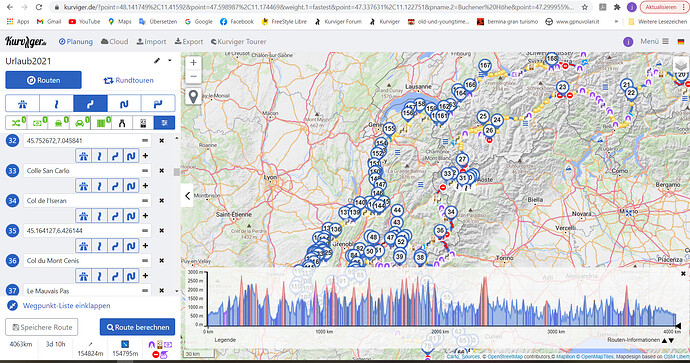Click the waypoint list scrollbar thumb
Viewport: 690px width, 363px height.
pyautogui.click(x=177, y=172)
